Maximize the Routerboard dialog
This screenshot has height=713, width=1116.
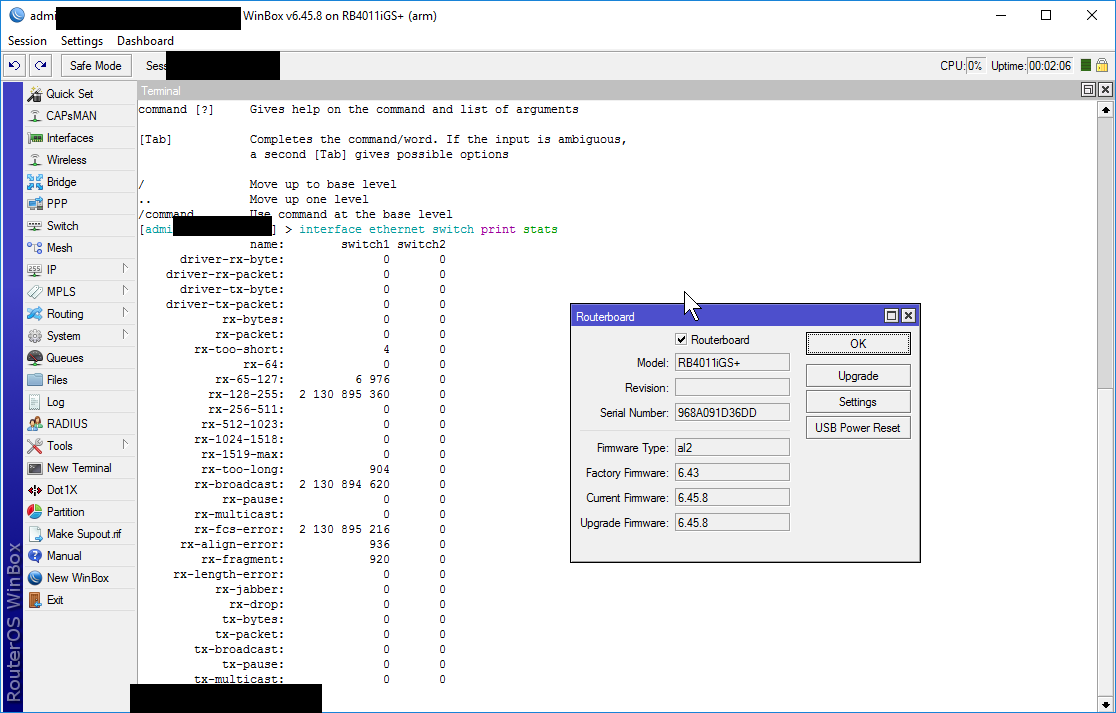coord(891,316)
